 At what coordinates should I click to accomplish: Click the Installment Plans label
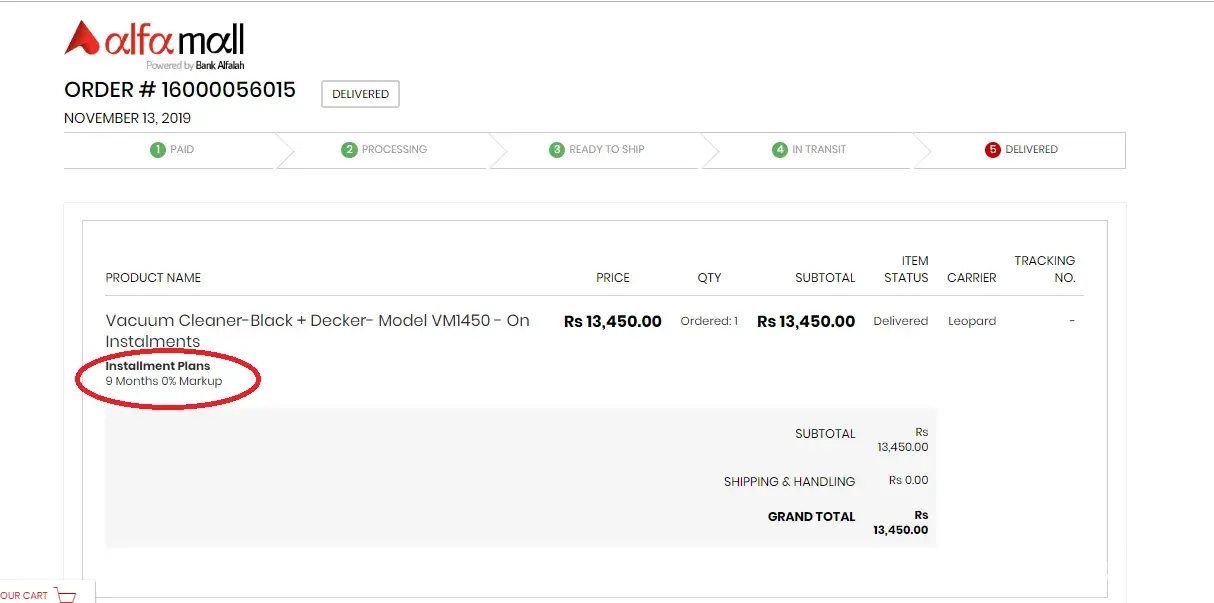coord(158,366)
